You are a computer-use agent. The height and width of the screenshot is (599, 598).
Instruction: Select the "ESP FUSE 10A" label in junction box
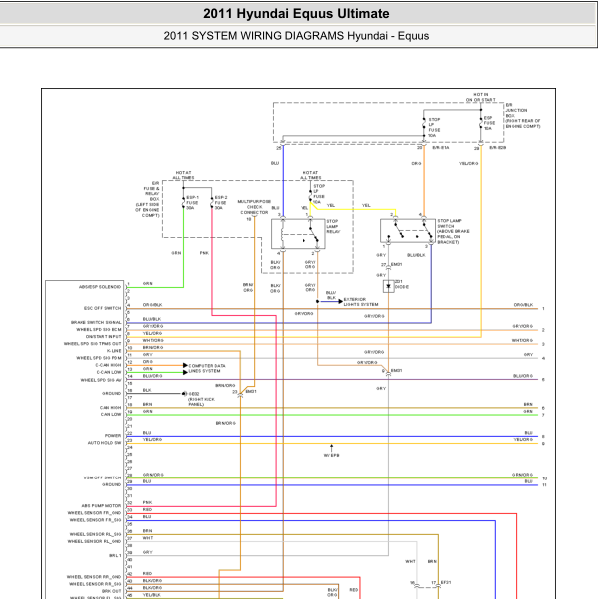pos(489,123)
